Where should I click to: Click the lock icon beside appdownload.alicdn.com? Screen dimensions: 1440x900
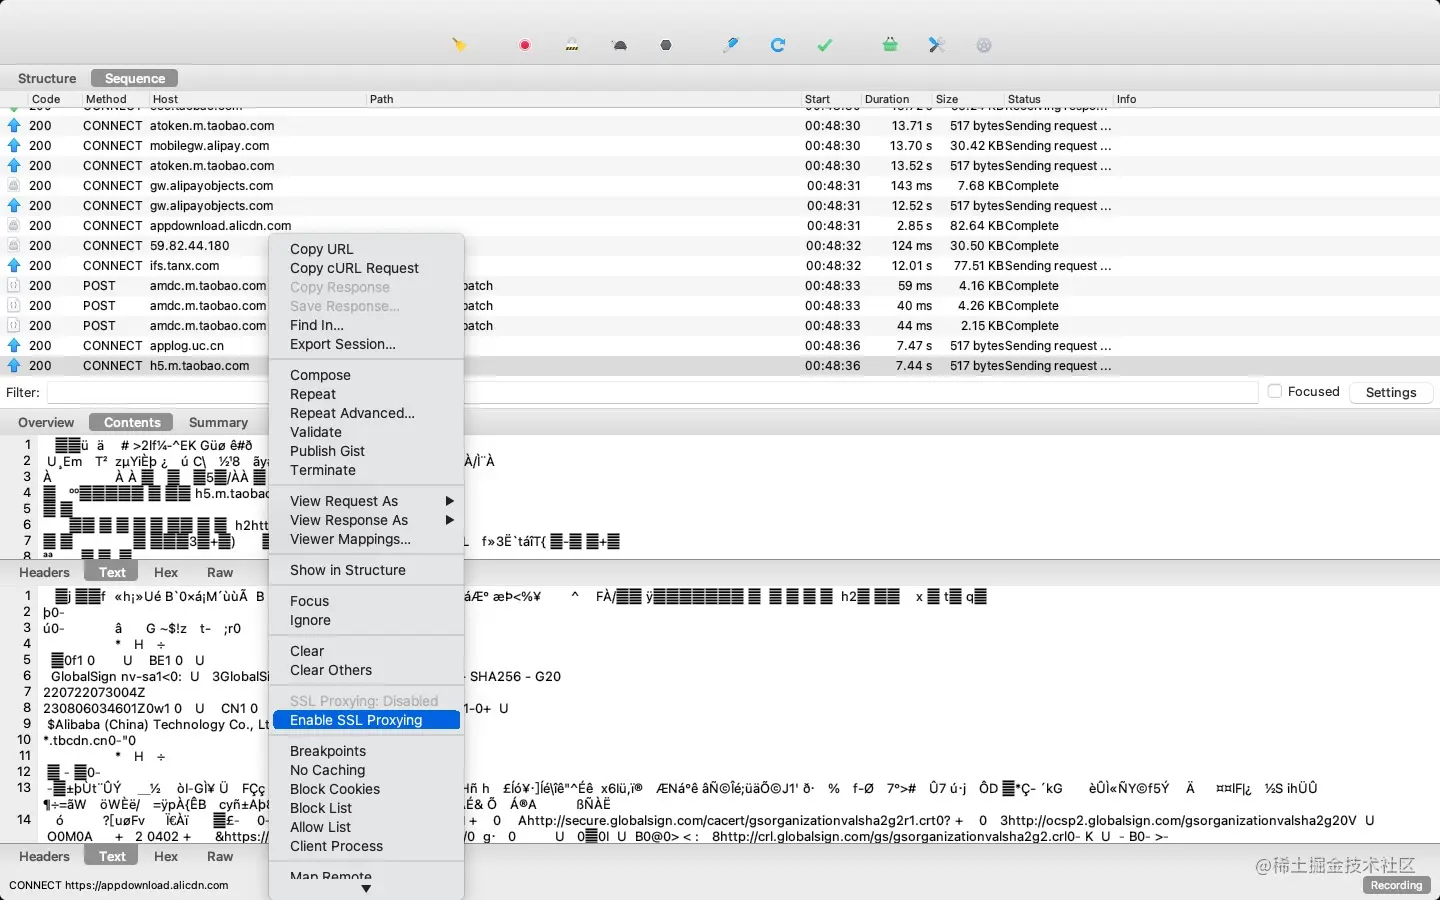coord(14,226)
